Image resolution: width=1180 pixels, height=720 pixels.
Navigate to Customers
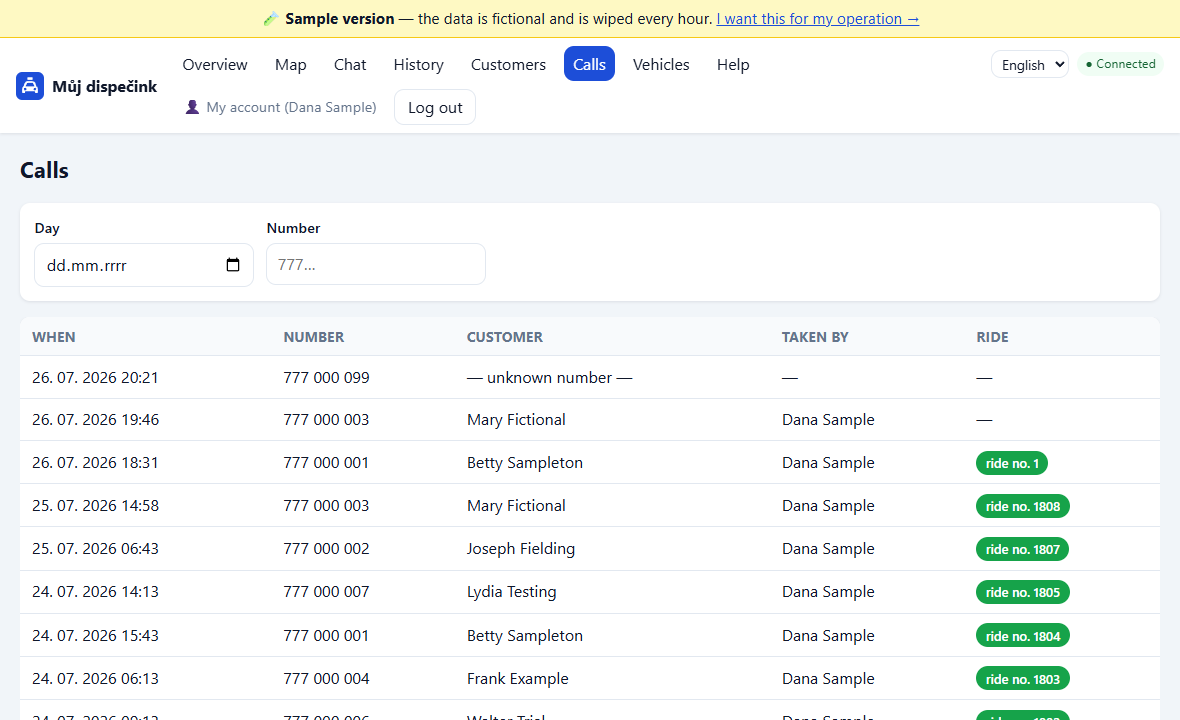coord(508,65)
